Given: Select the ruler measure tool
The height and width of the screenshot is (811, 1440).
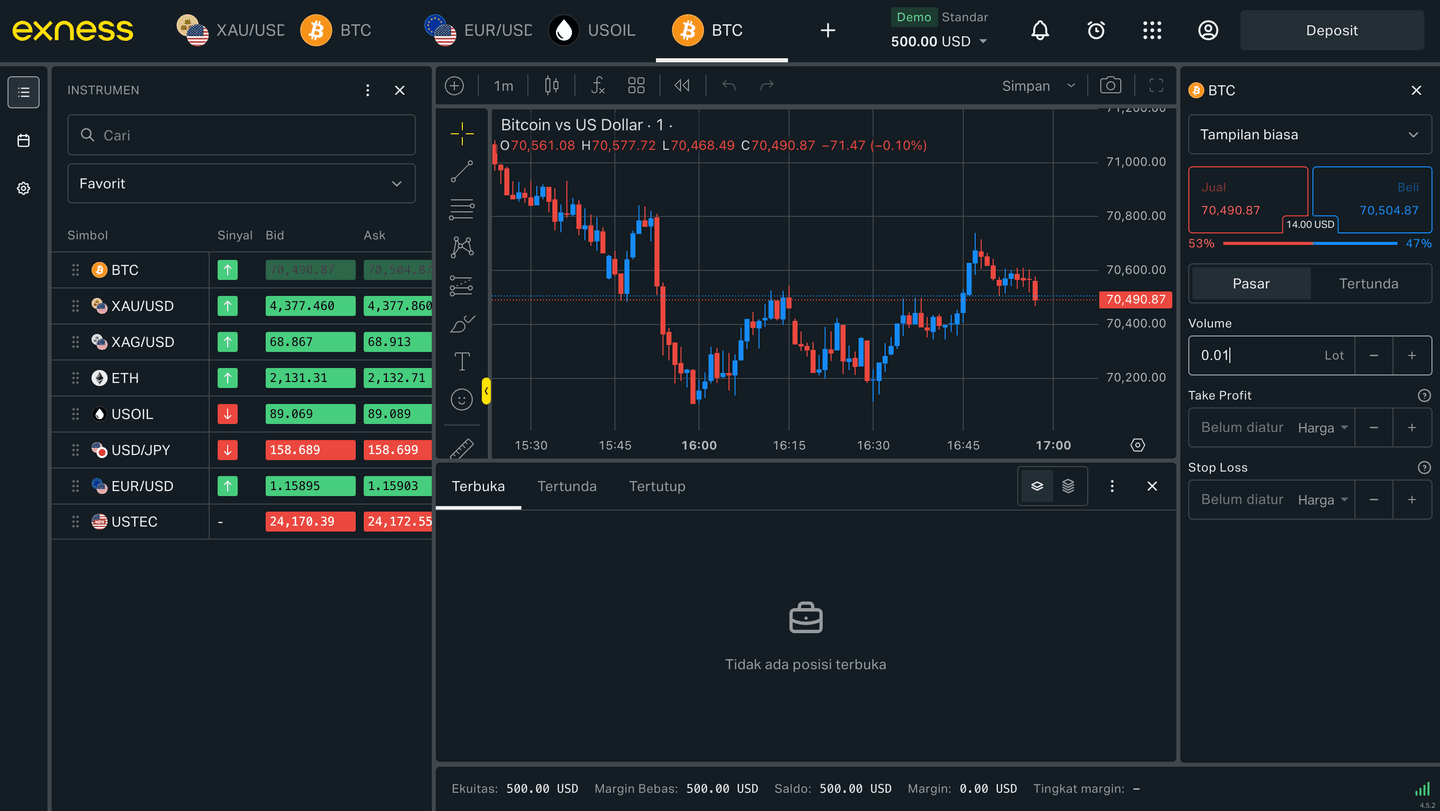Looking at the screenshot, I should 461,448.
